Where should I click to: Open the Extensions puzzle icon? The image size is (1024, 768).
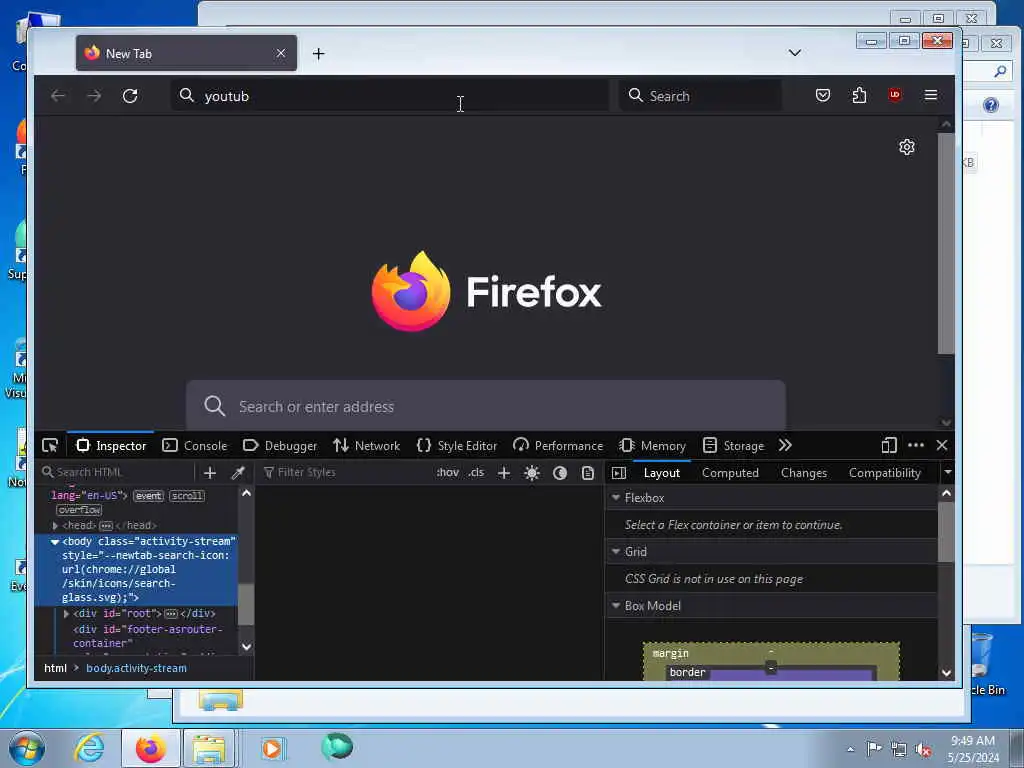click(x=859, y=95)
